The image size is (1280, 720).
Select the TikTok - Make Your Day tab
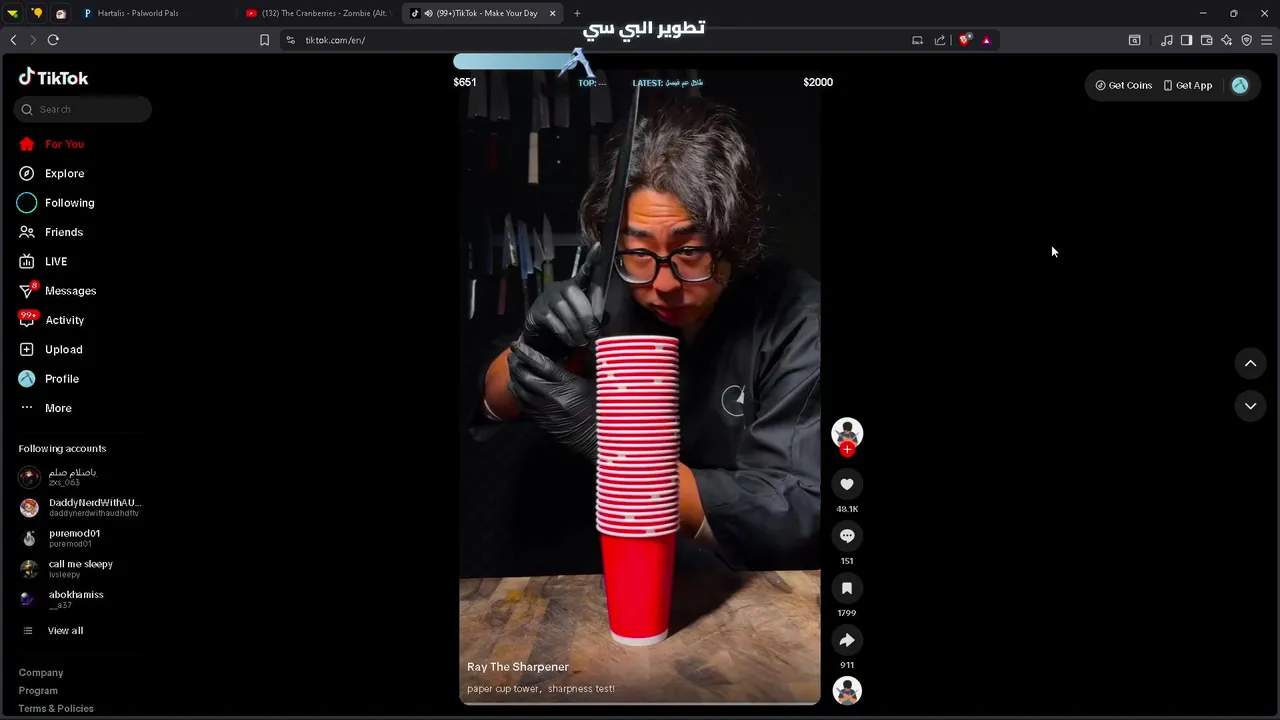coord(480,13)
